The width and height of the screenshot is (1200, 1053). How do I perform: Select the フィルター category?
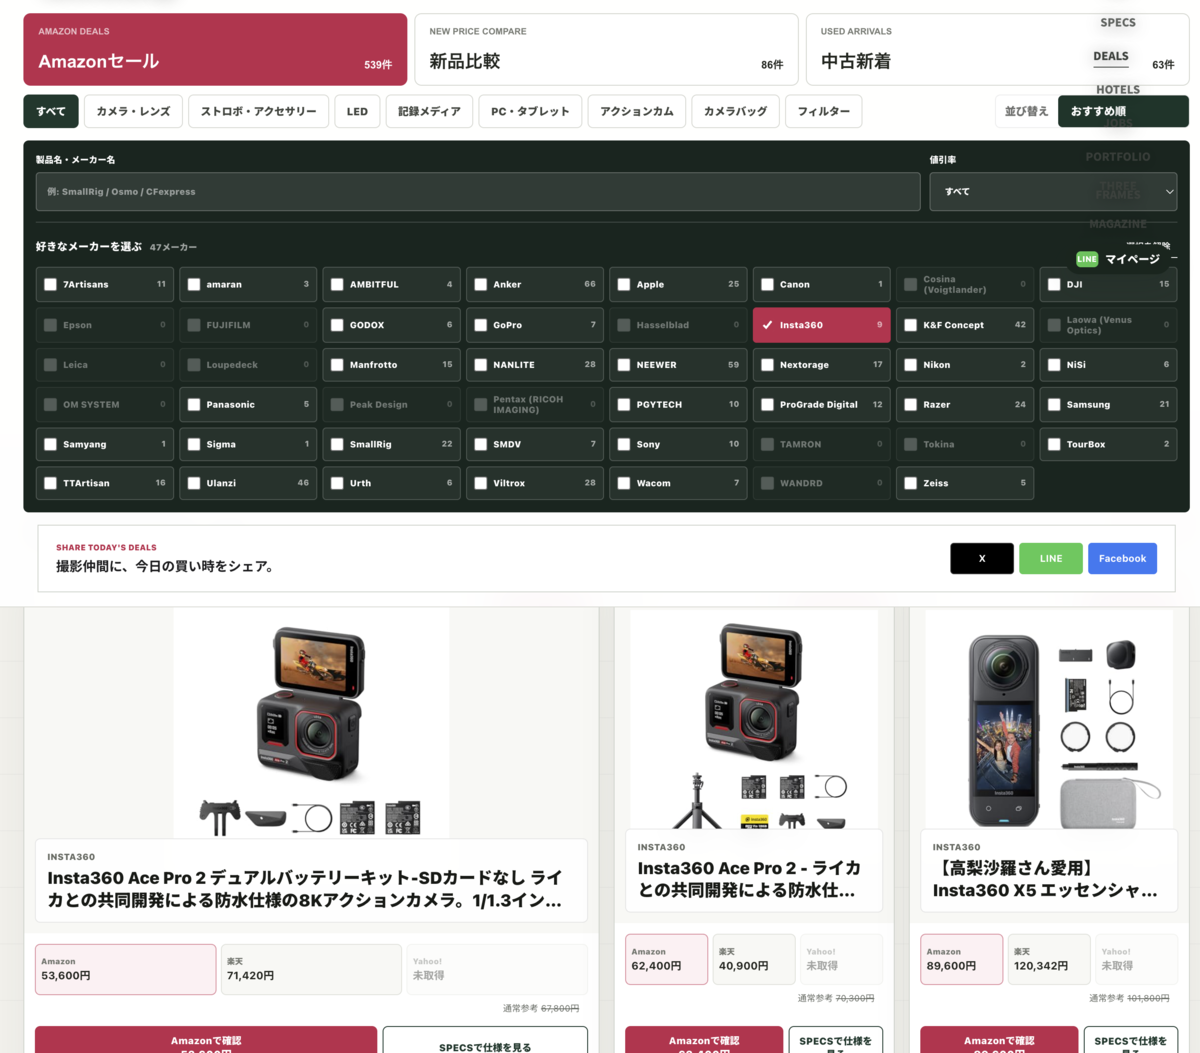(824, 111)
